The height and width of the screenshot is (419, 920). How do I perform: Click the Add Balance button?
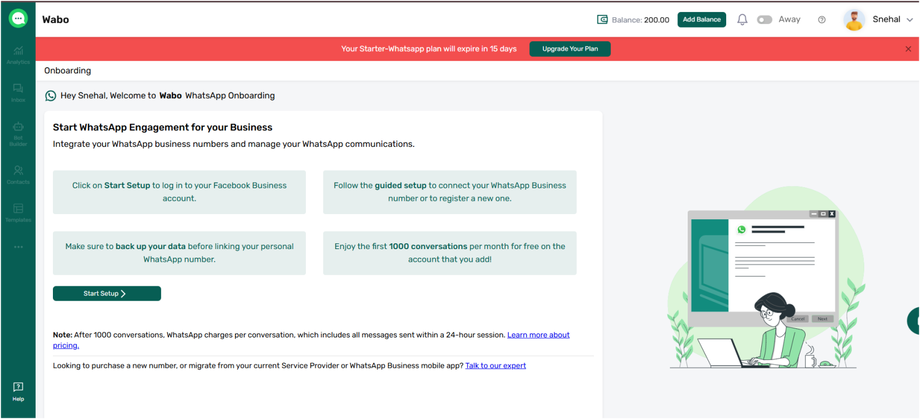701,20
